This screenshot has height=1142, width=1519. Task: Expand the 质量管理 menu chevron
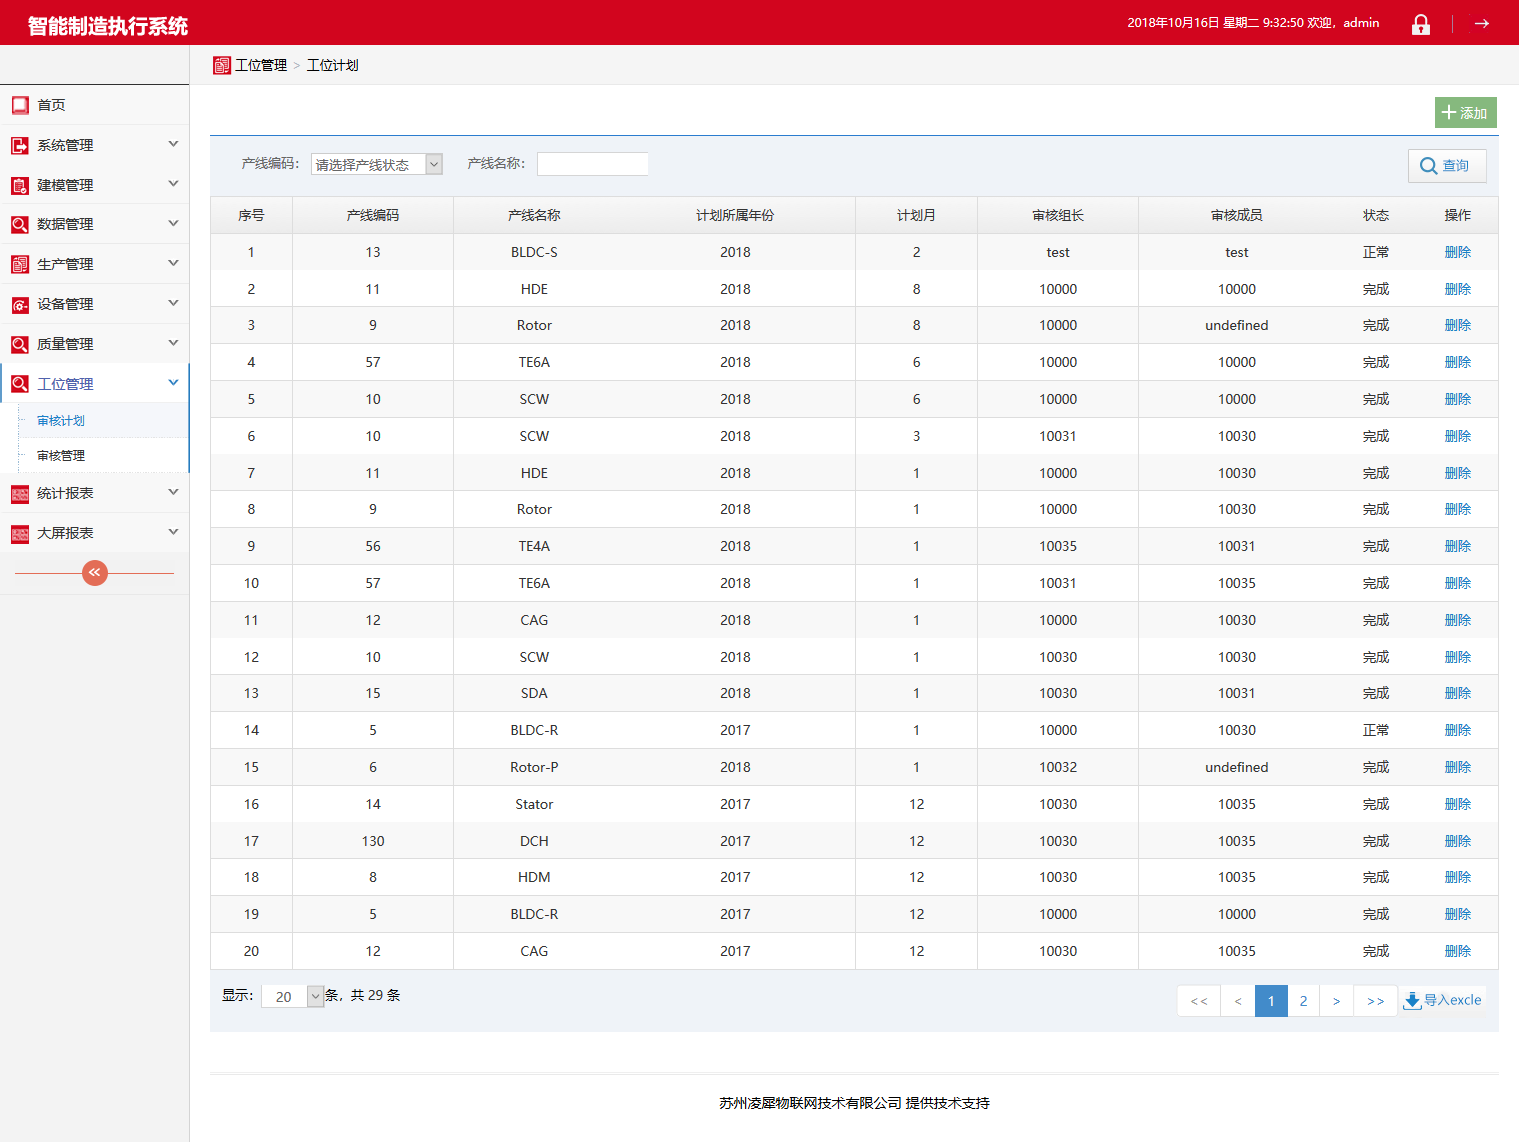pos(173,343)
